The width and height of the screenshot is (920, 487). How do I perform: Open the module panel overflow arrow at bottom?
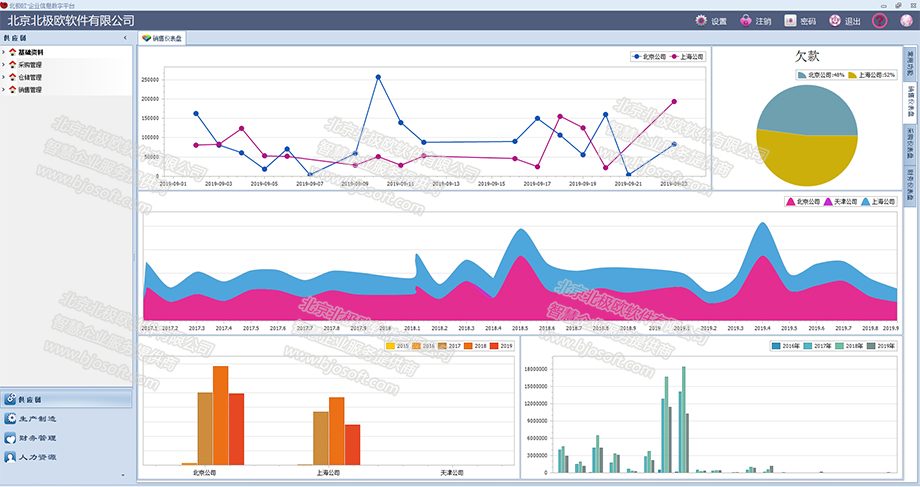click(123, 475)
